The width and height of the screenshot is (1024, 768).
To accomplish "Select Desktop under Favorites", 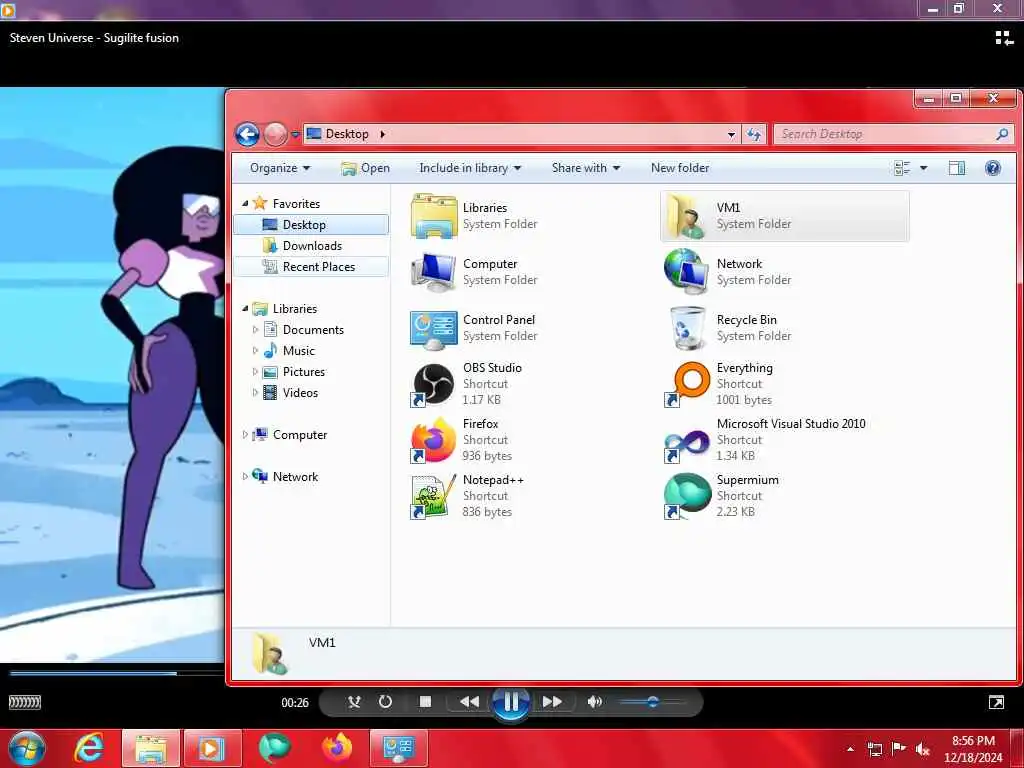I will click(x=311, y=225).
